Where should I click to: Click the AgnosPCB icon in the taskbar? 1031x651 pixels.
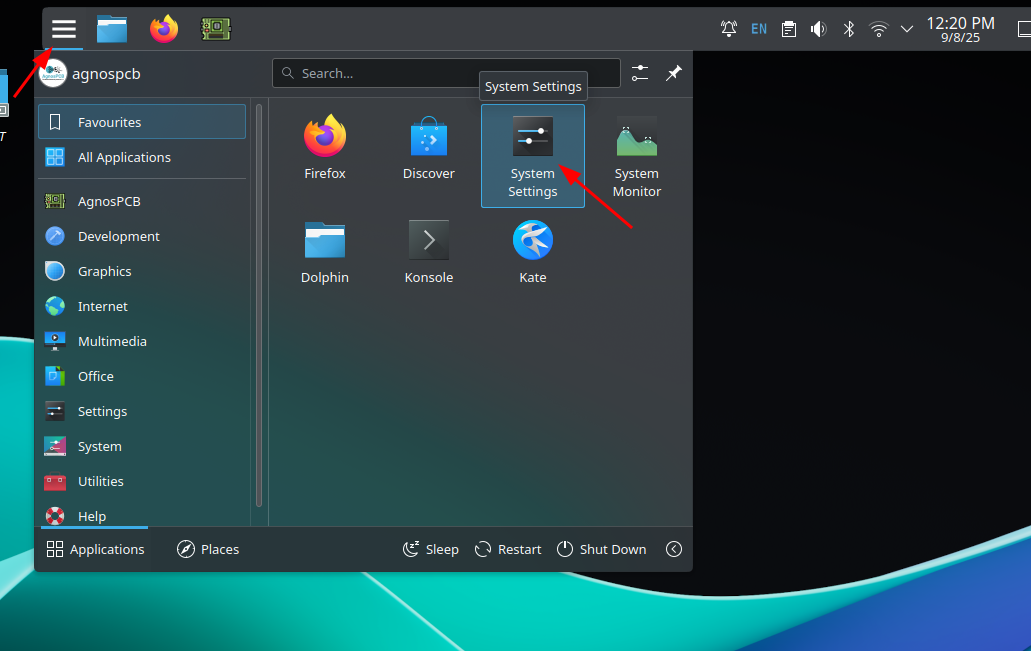tap(216, 29)
